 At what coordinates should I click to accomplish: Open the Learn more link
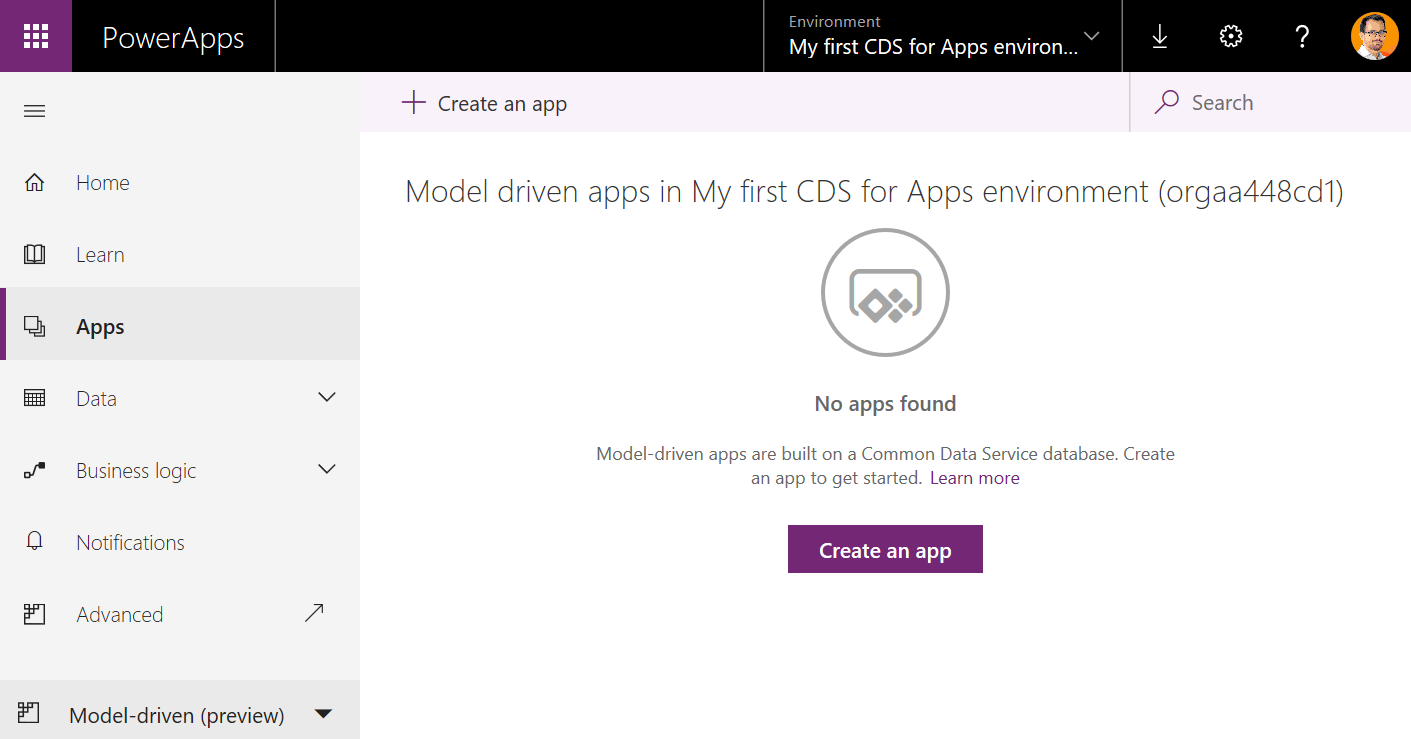(974, 478)
